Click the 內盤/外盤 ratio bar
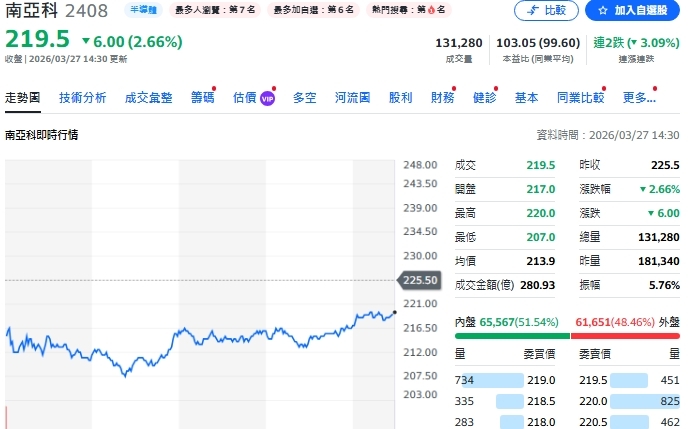The image size is (689, 429). click(x=567, y=336)
